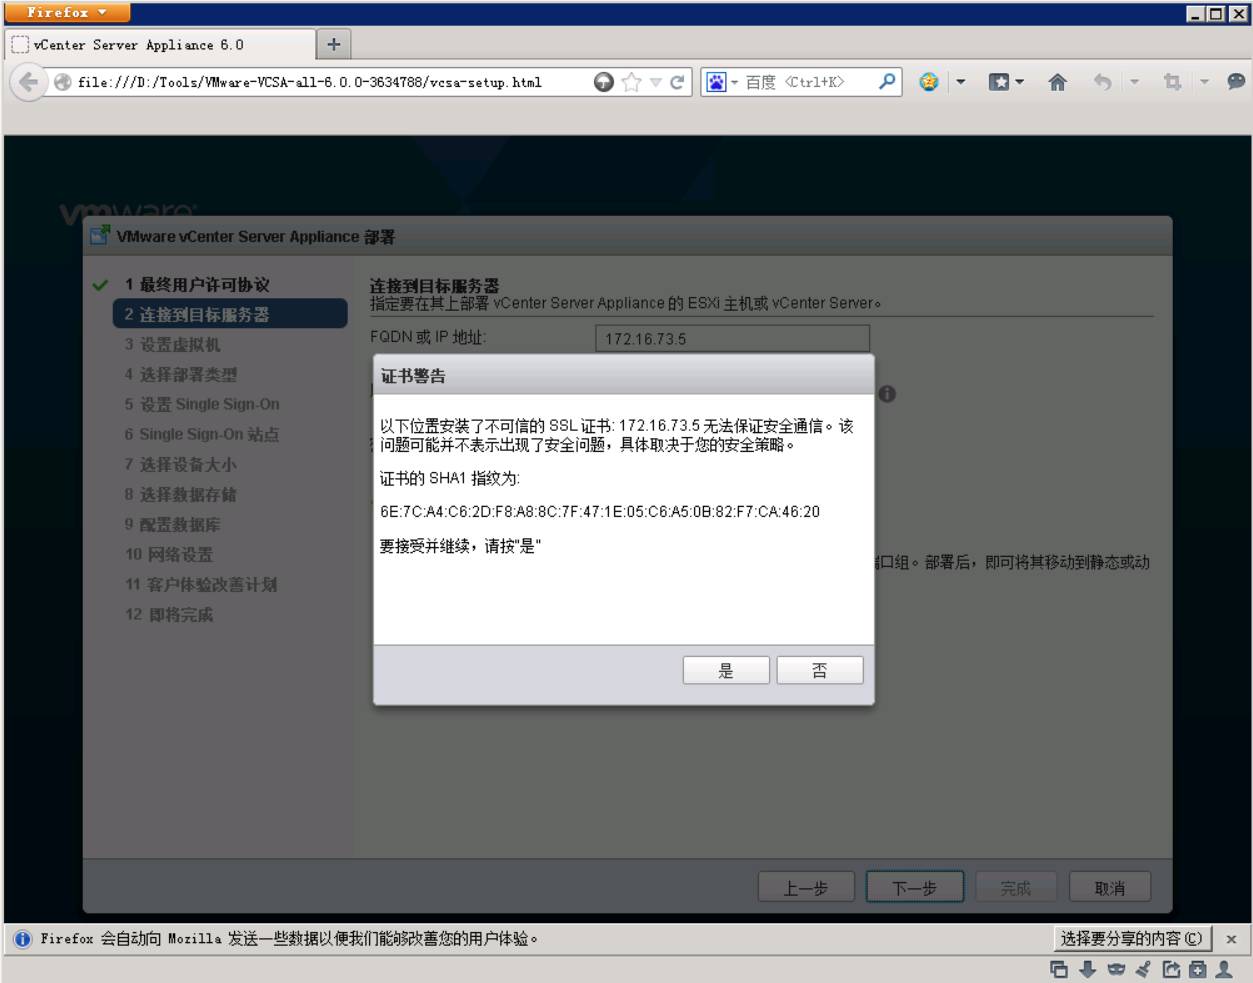Click the text 要接受并继续，请按"是"

pos(460,546)
